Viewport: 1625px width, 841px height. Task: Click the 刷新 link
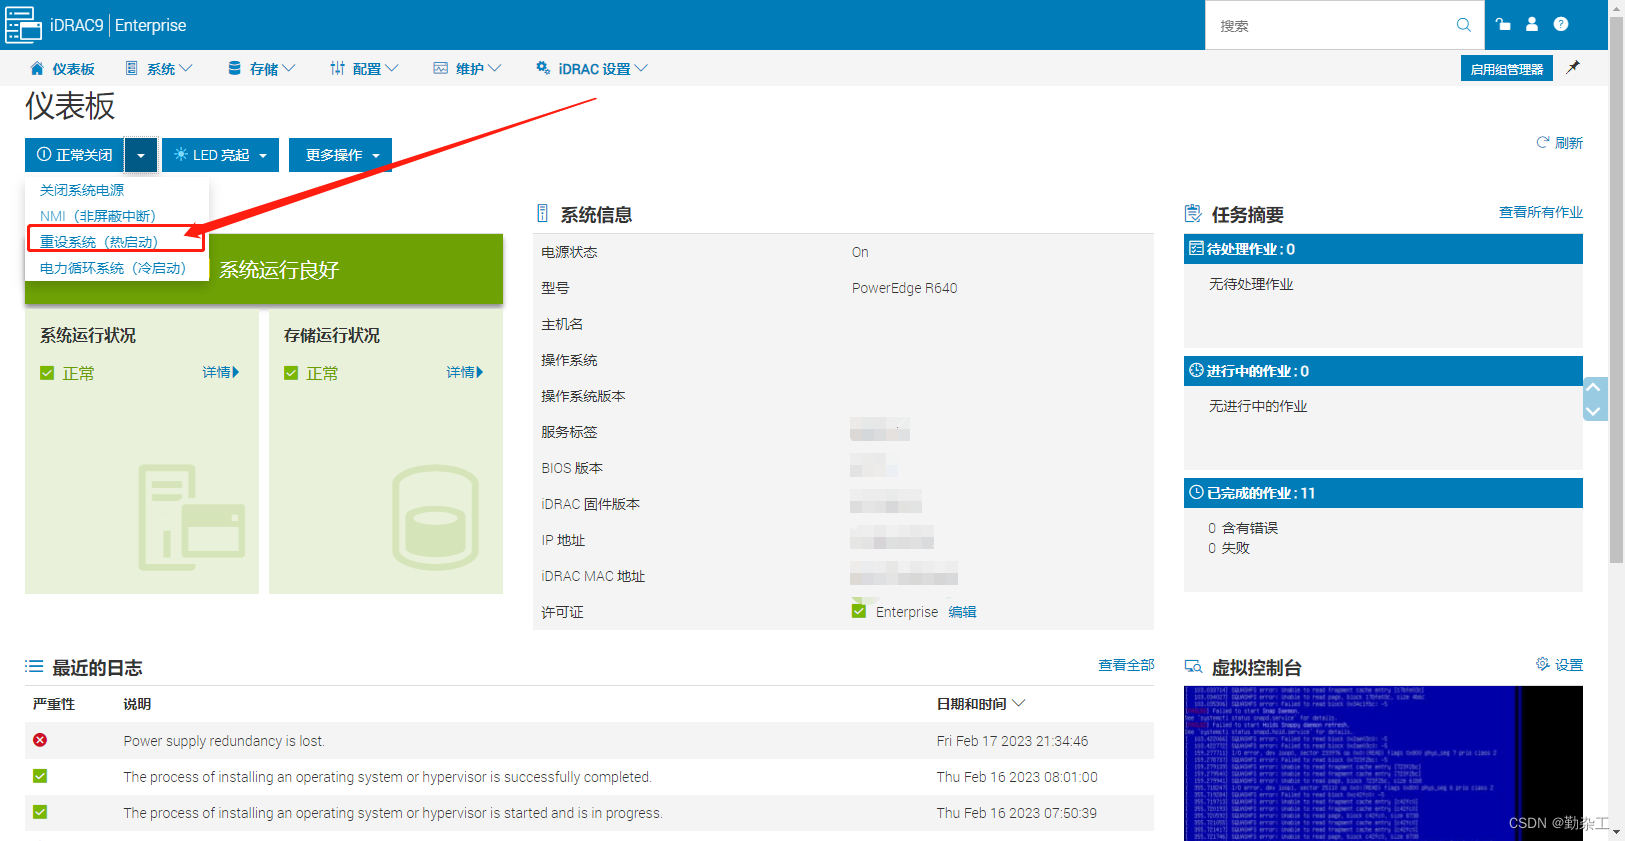1568,143
